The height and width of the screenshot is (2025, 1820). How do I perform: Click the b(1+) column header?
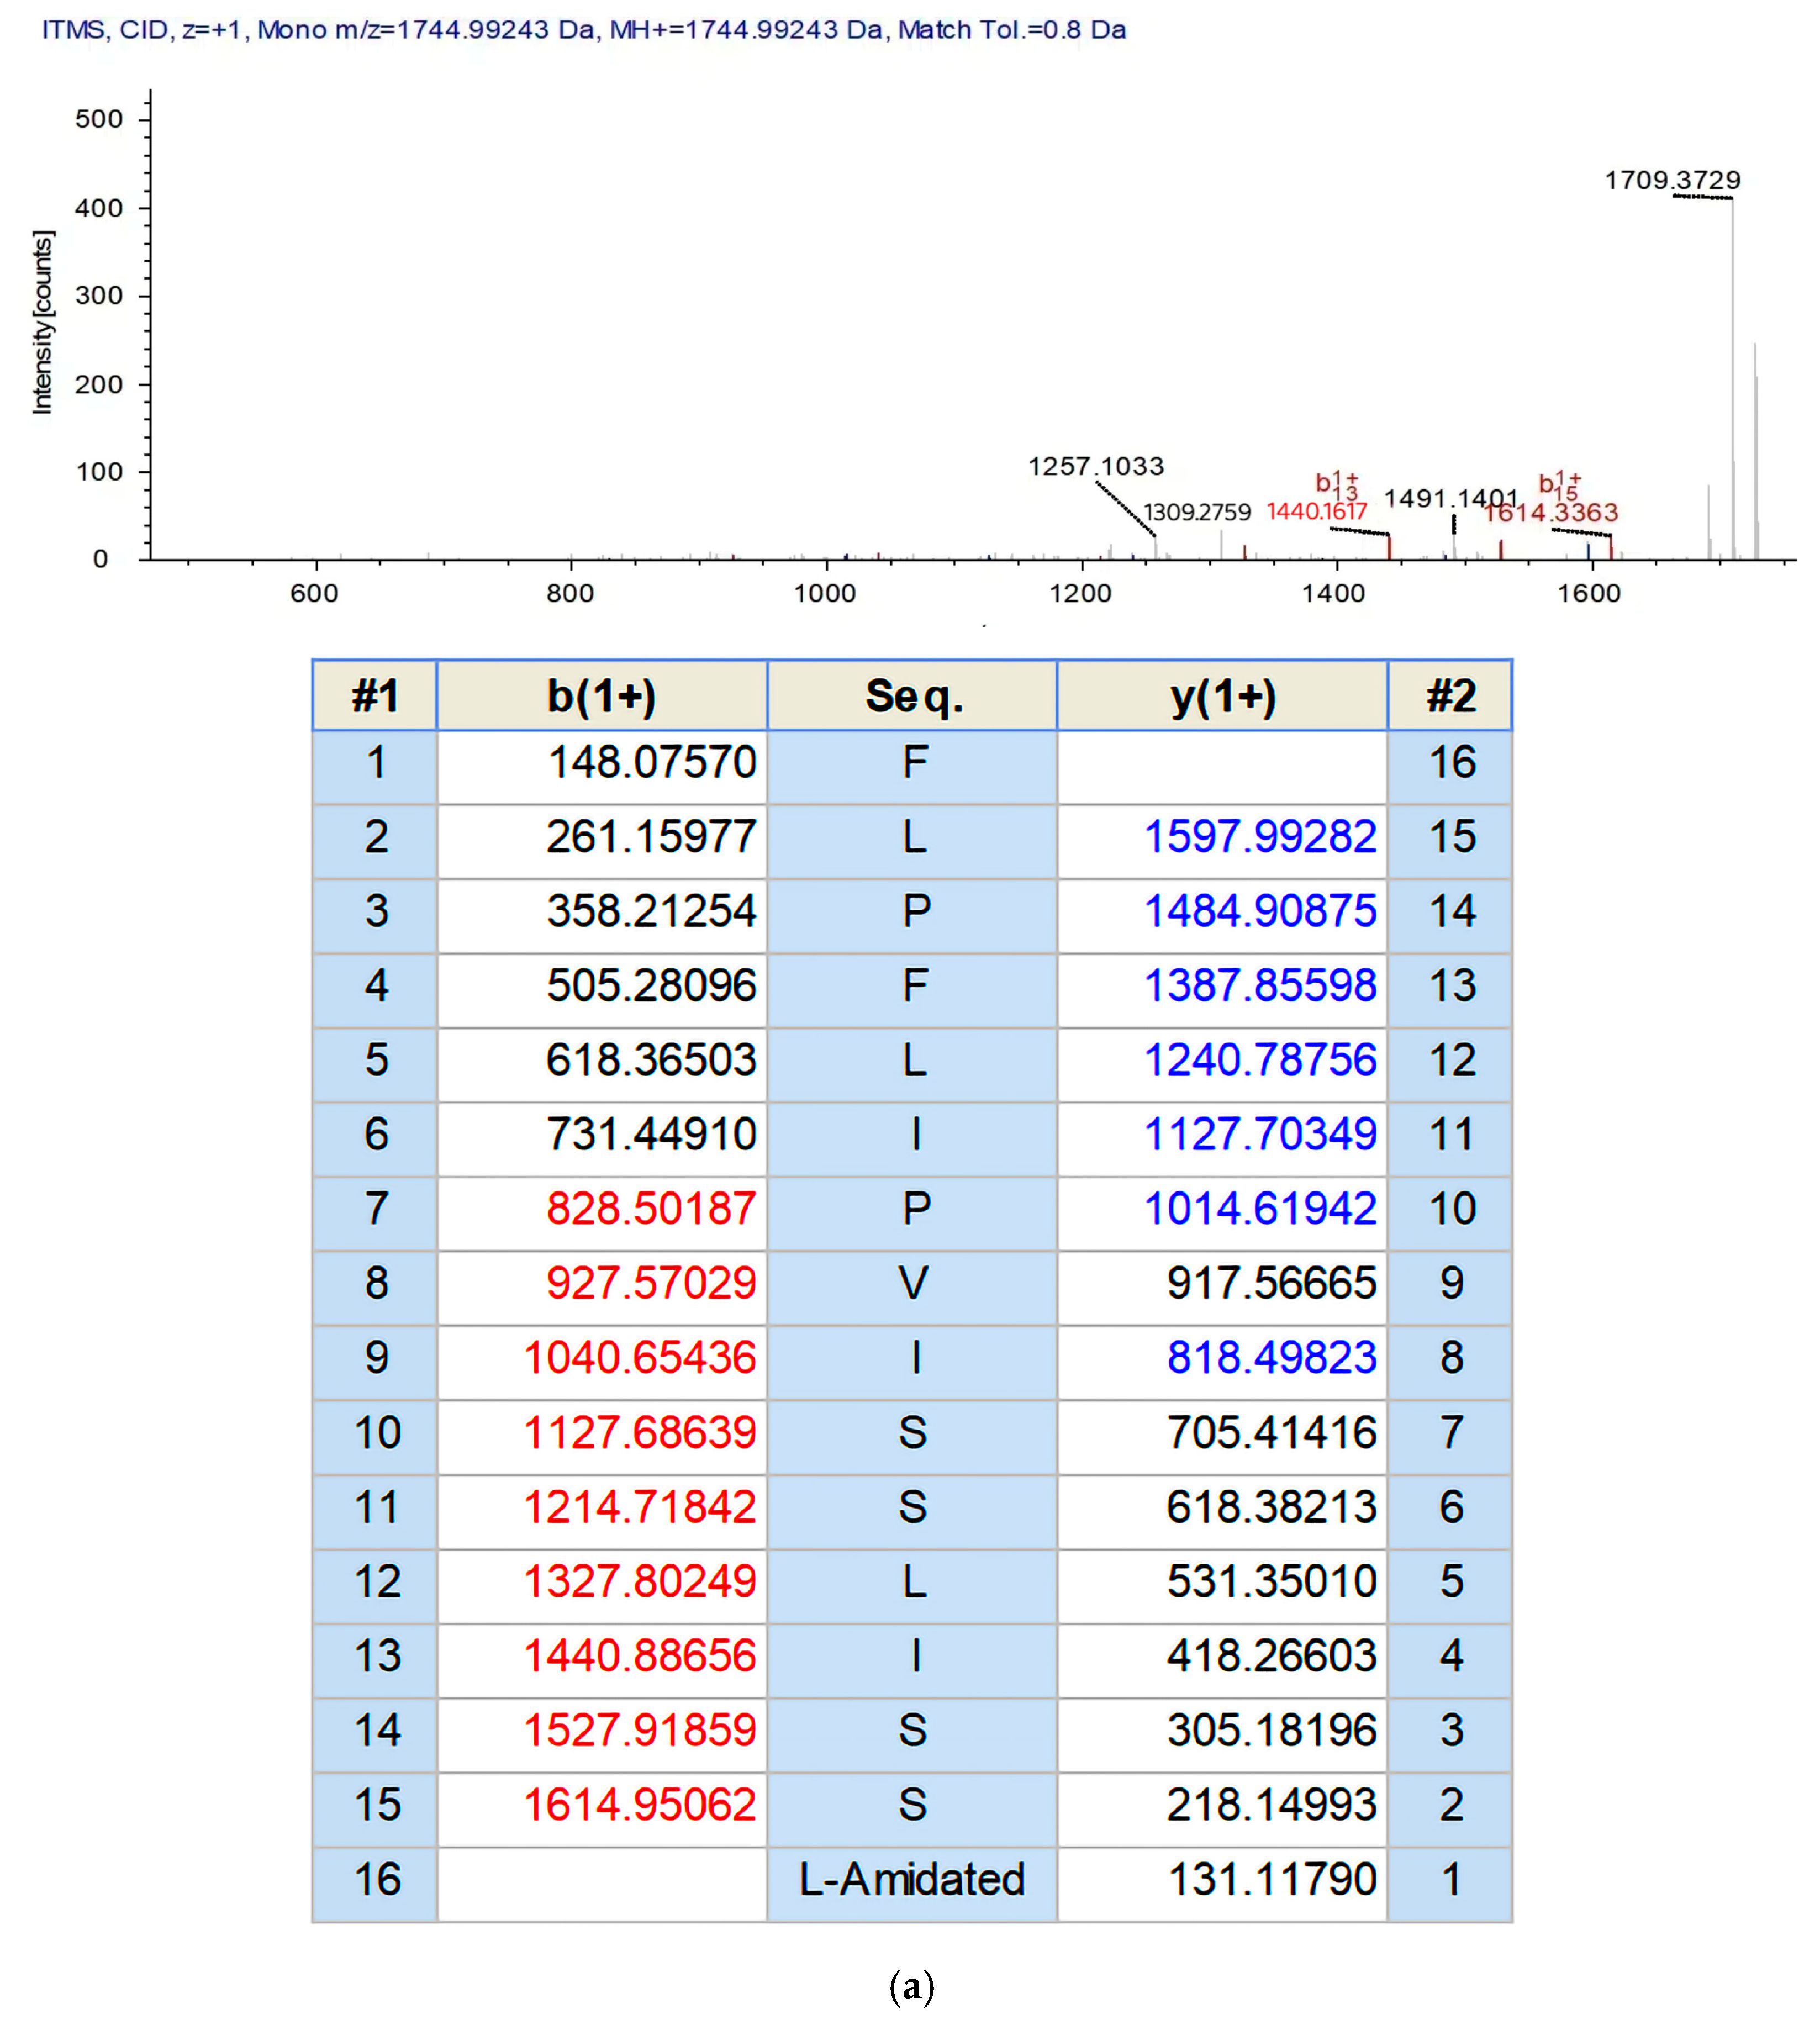[x=601, y=696]
